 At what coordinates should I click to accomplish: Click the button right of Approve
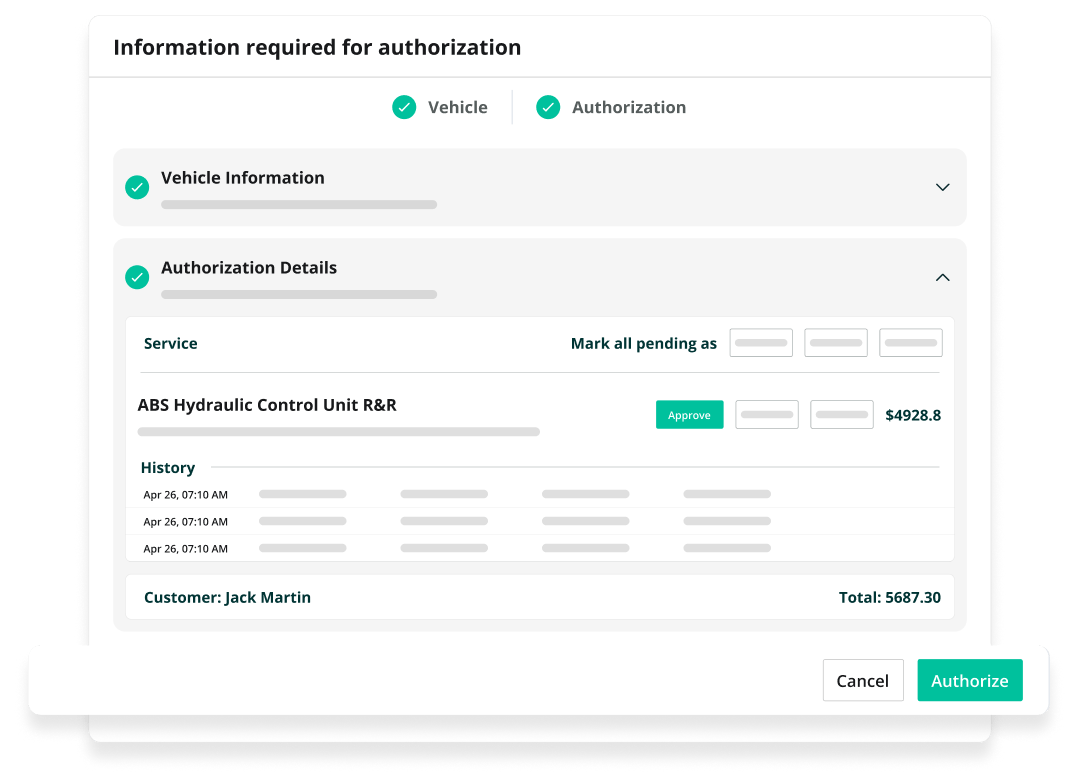click(x=767, y=415)
